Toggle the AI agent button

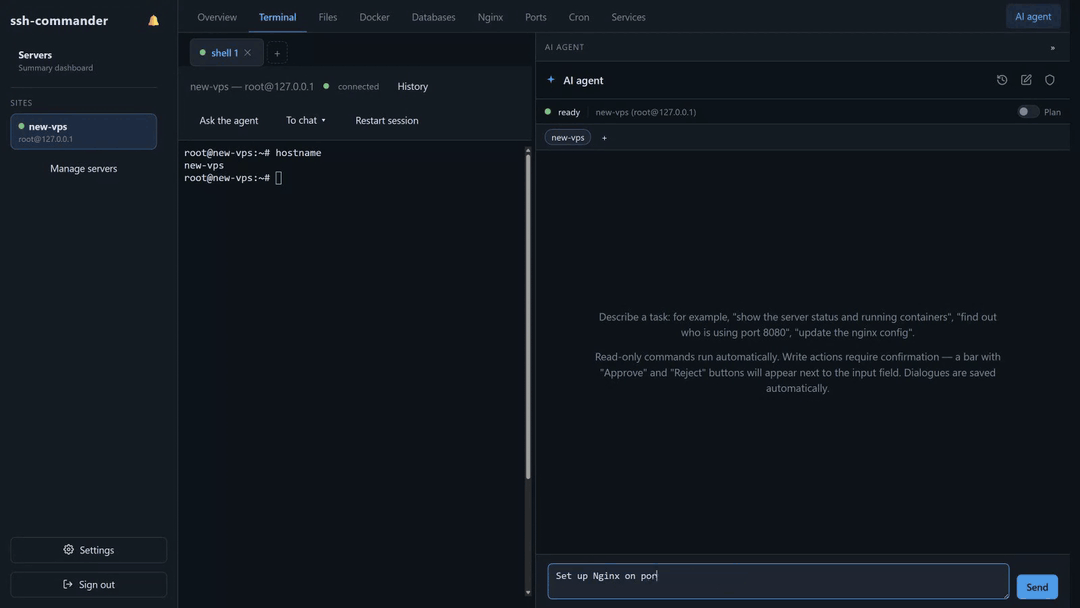(x=1032, y=17)
